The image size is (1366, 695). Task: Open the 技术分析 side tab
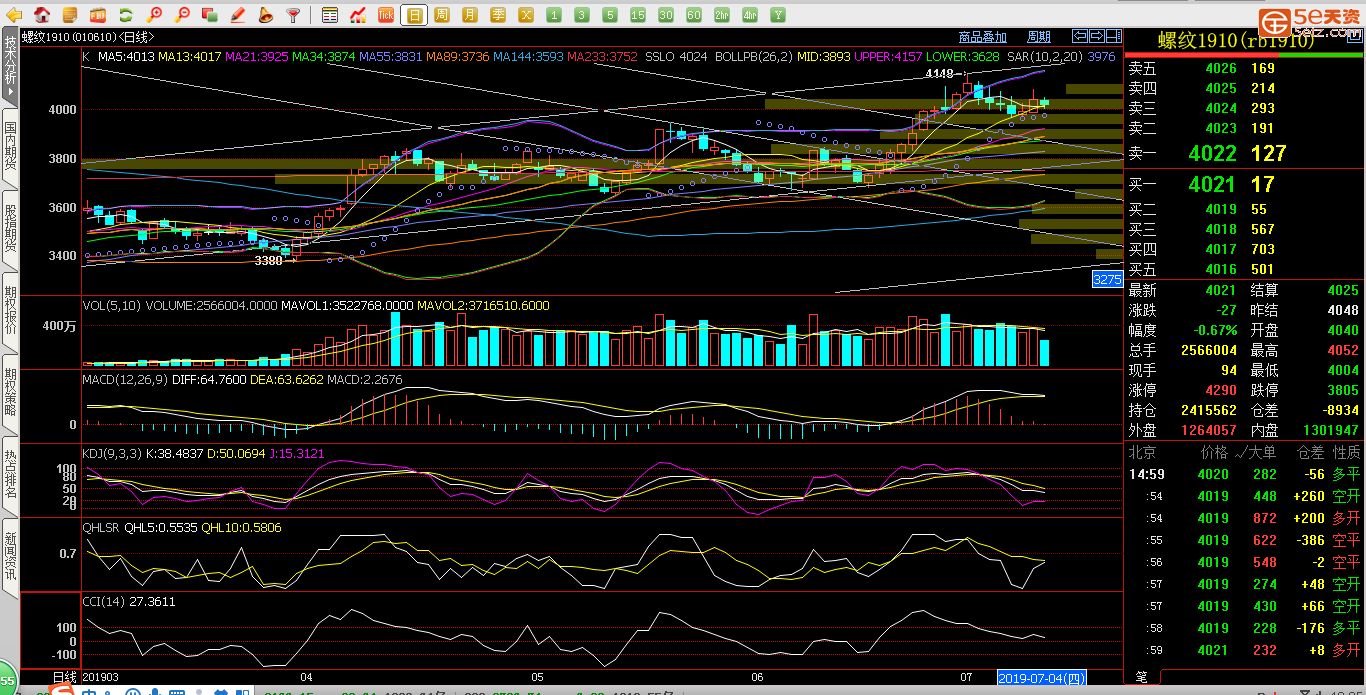tap(10, 65)
